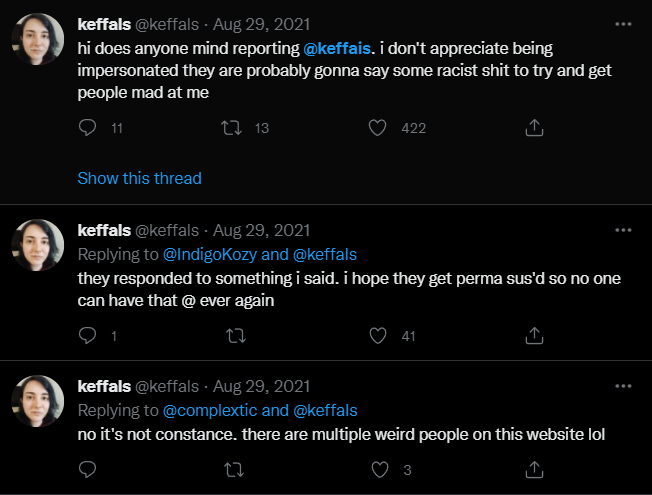Open more options for second tweet

coord(623,230)
